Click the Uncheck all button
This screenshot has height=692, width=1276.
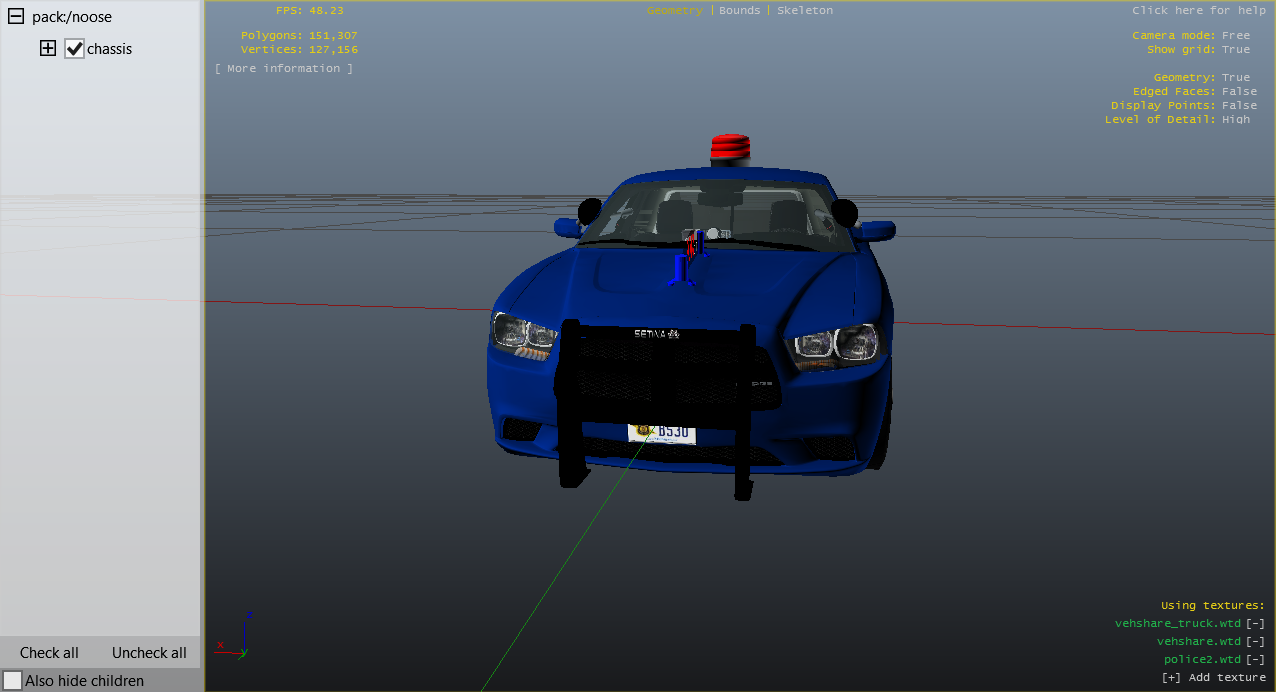click(149, 653)
